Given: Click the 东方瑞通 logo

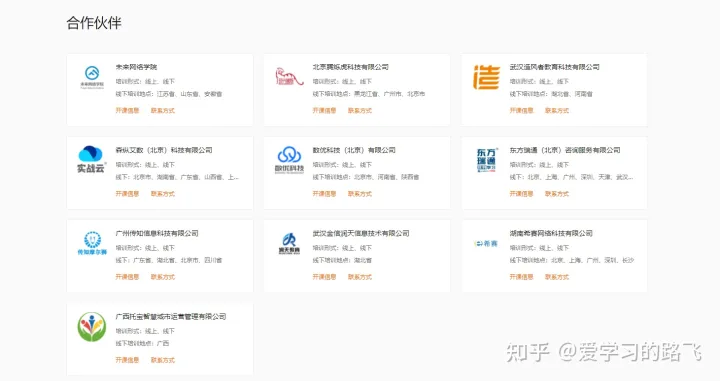Looking at the screenshot, I should (487, 160).
